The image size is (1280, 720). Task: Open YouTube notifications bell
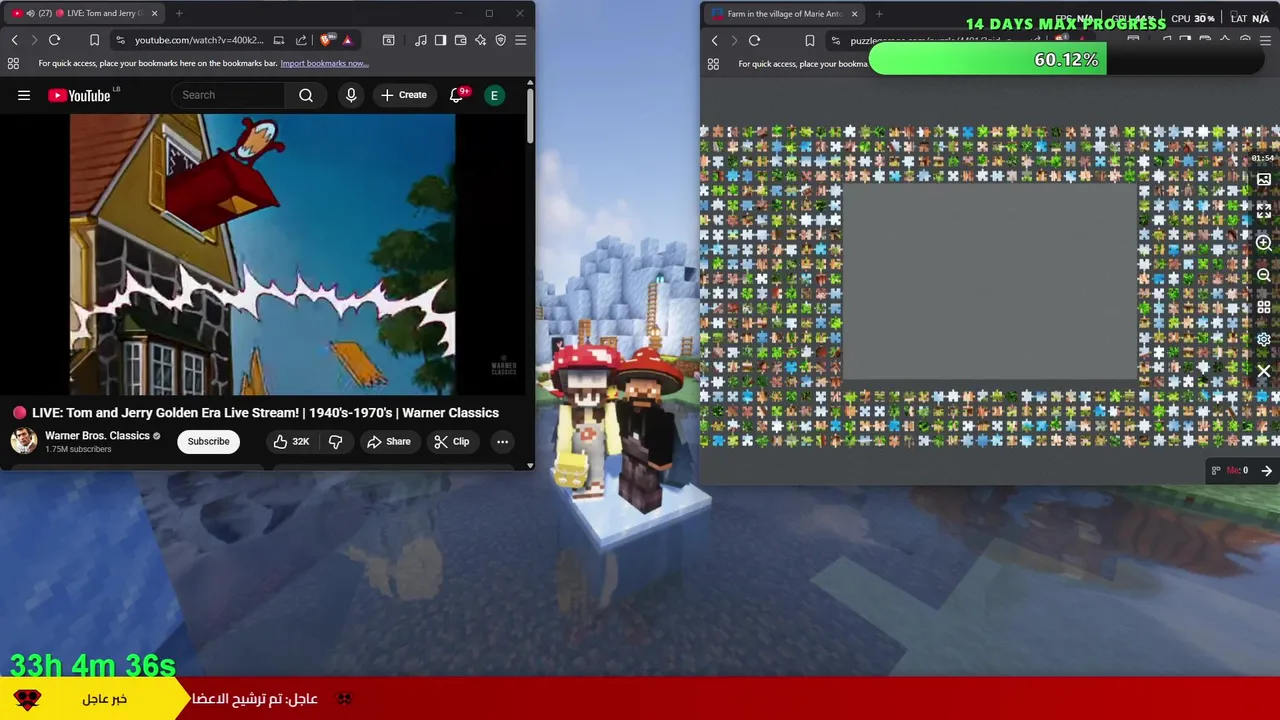[457, 95]
